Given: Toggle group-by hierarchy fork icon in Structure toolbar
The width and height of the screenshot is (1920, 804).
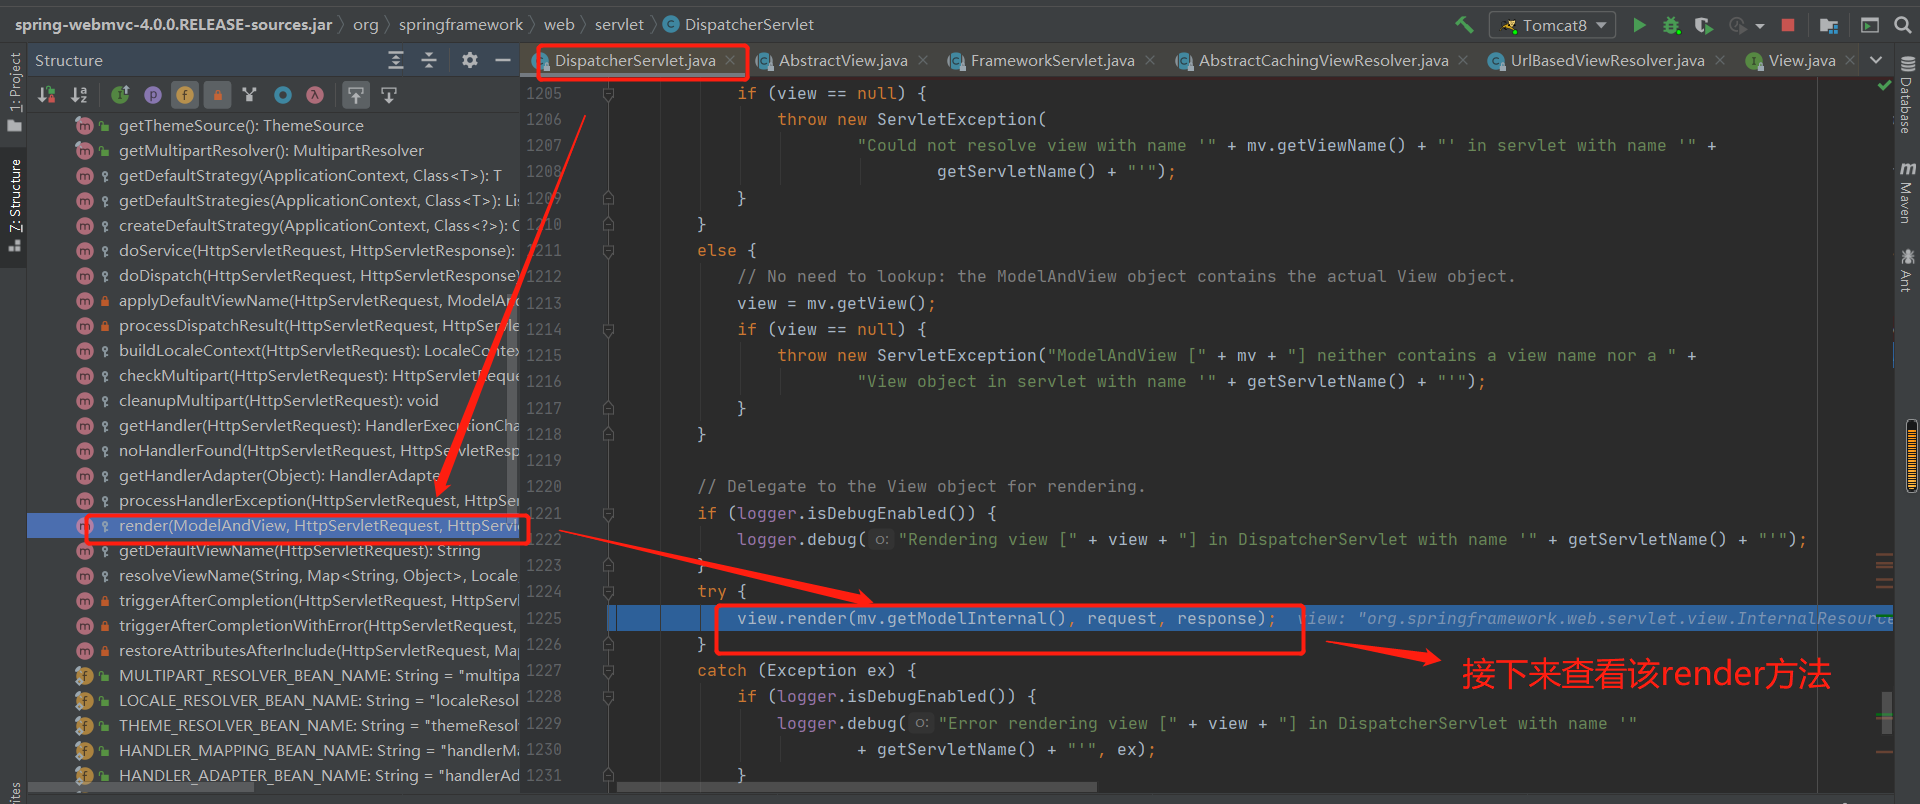Looking at the screenshot, I should click(x=249, y=95).
